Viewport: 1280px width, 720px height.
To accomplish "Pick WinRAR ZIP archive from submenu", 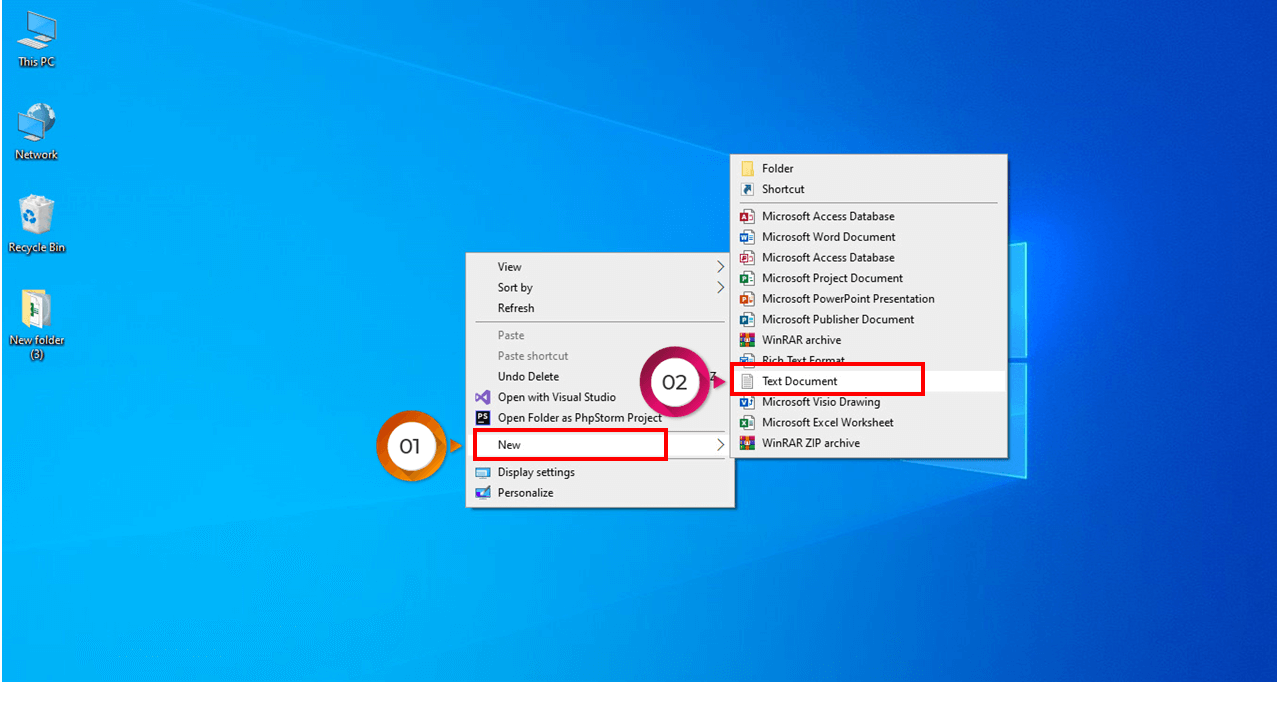I will coord(810,443).
